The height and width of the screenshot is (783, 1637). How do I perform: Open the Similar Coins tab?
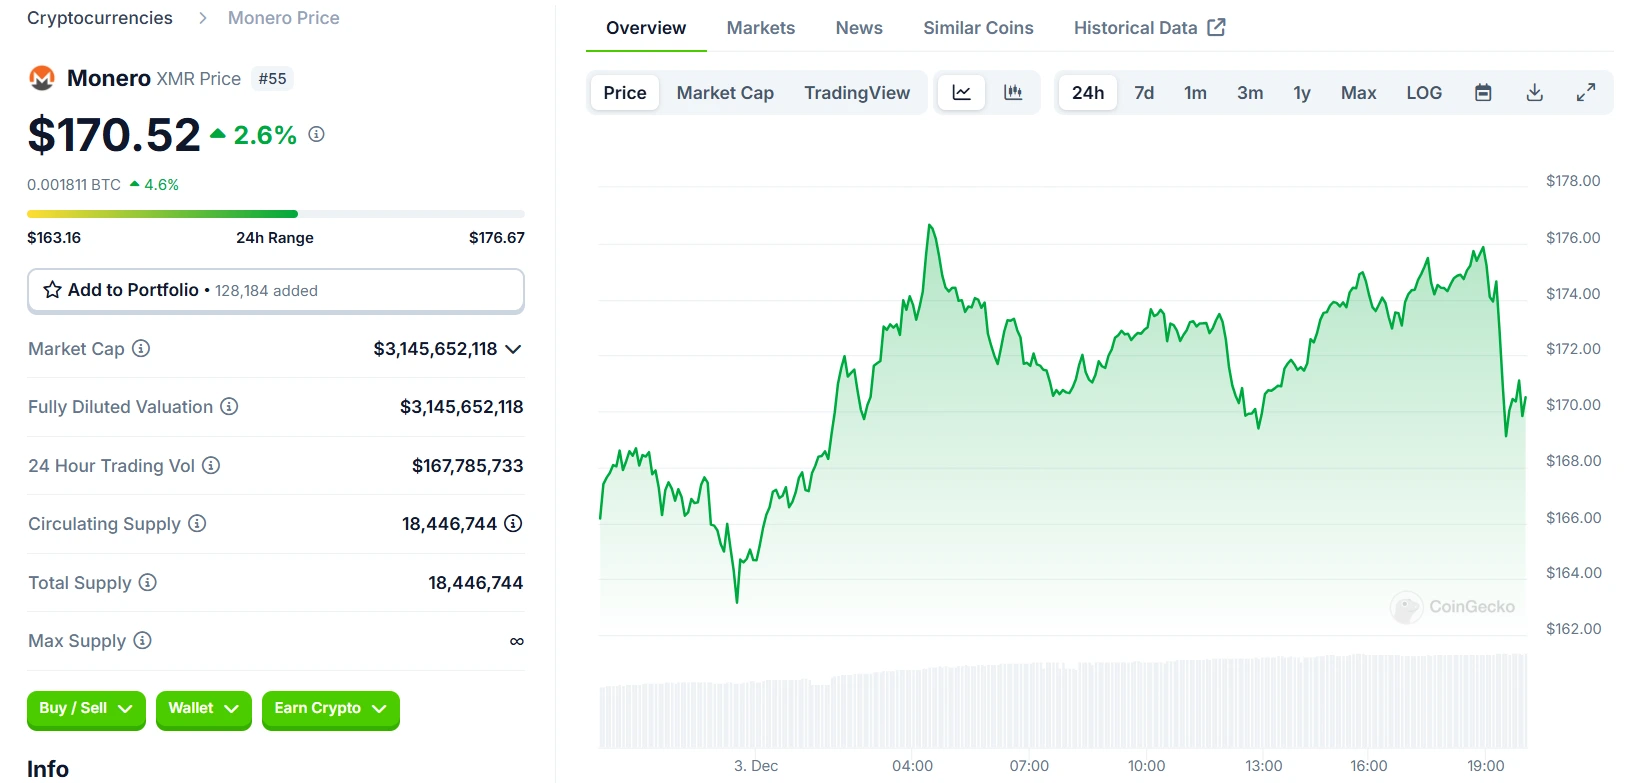click(978, 28)
